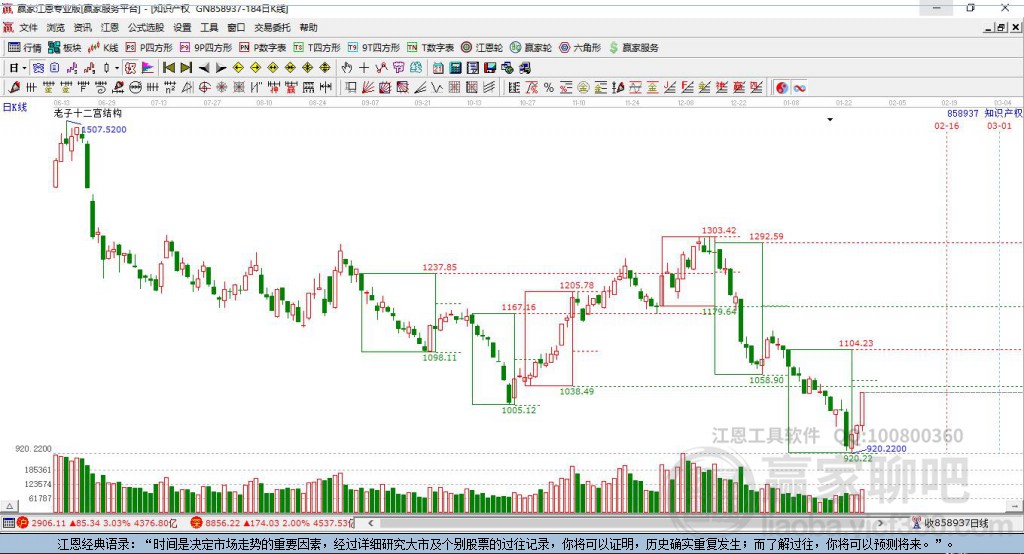Viewport: 1024px width, 554px height.
Task: Open the 江恩轮 tool
Action: [x=482, y=48]
